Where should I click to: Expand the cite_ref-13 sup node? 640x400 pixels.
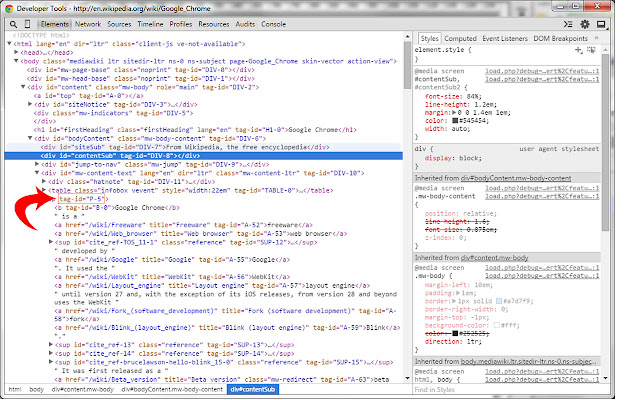pos(51,344)
